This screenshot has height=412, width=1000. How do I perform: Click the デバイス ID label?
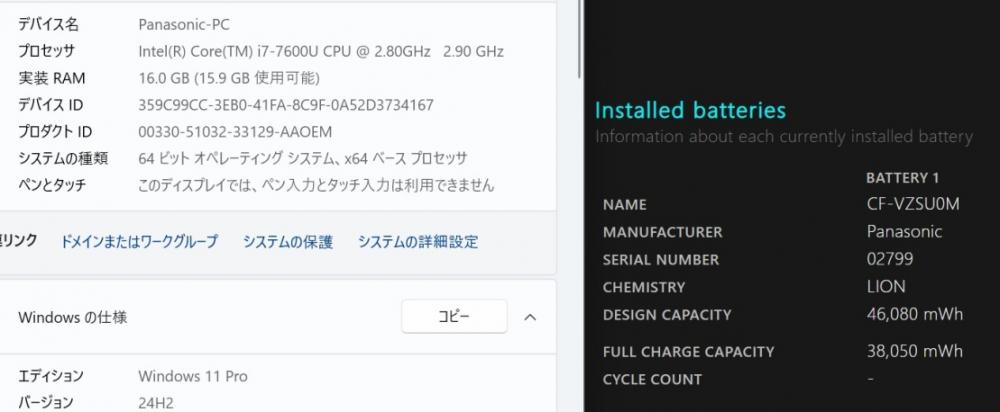click(x=50, y=105)
